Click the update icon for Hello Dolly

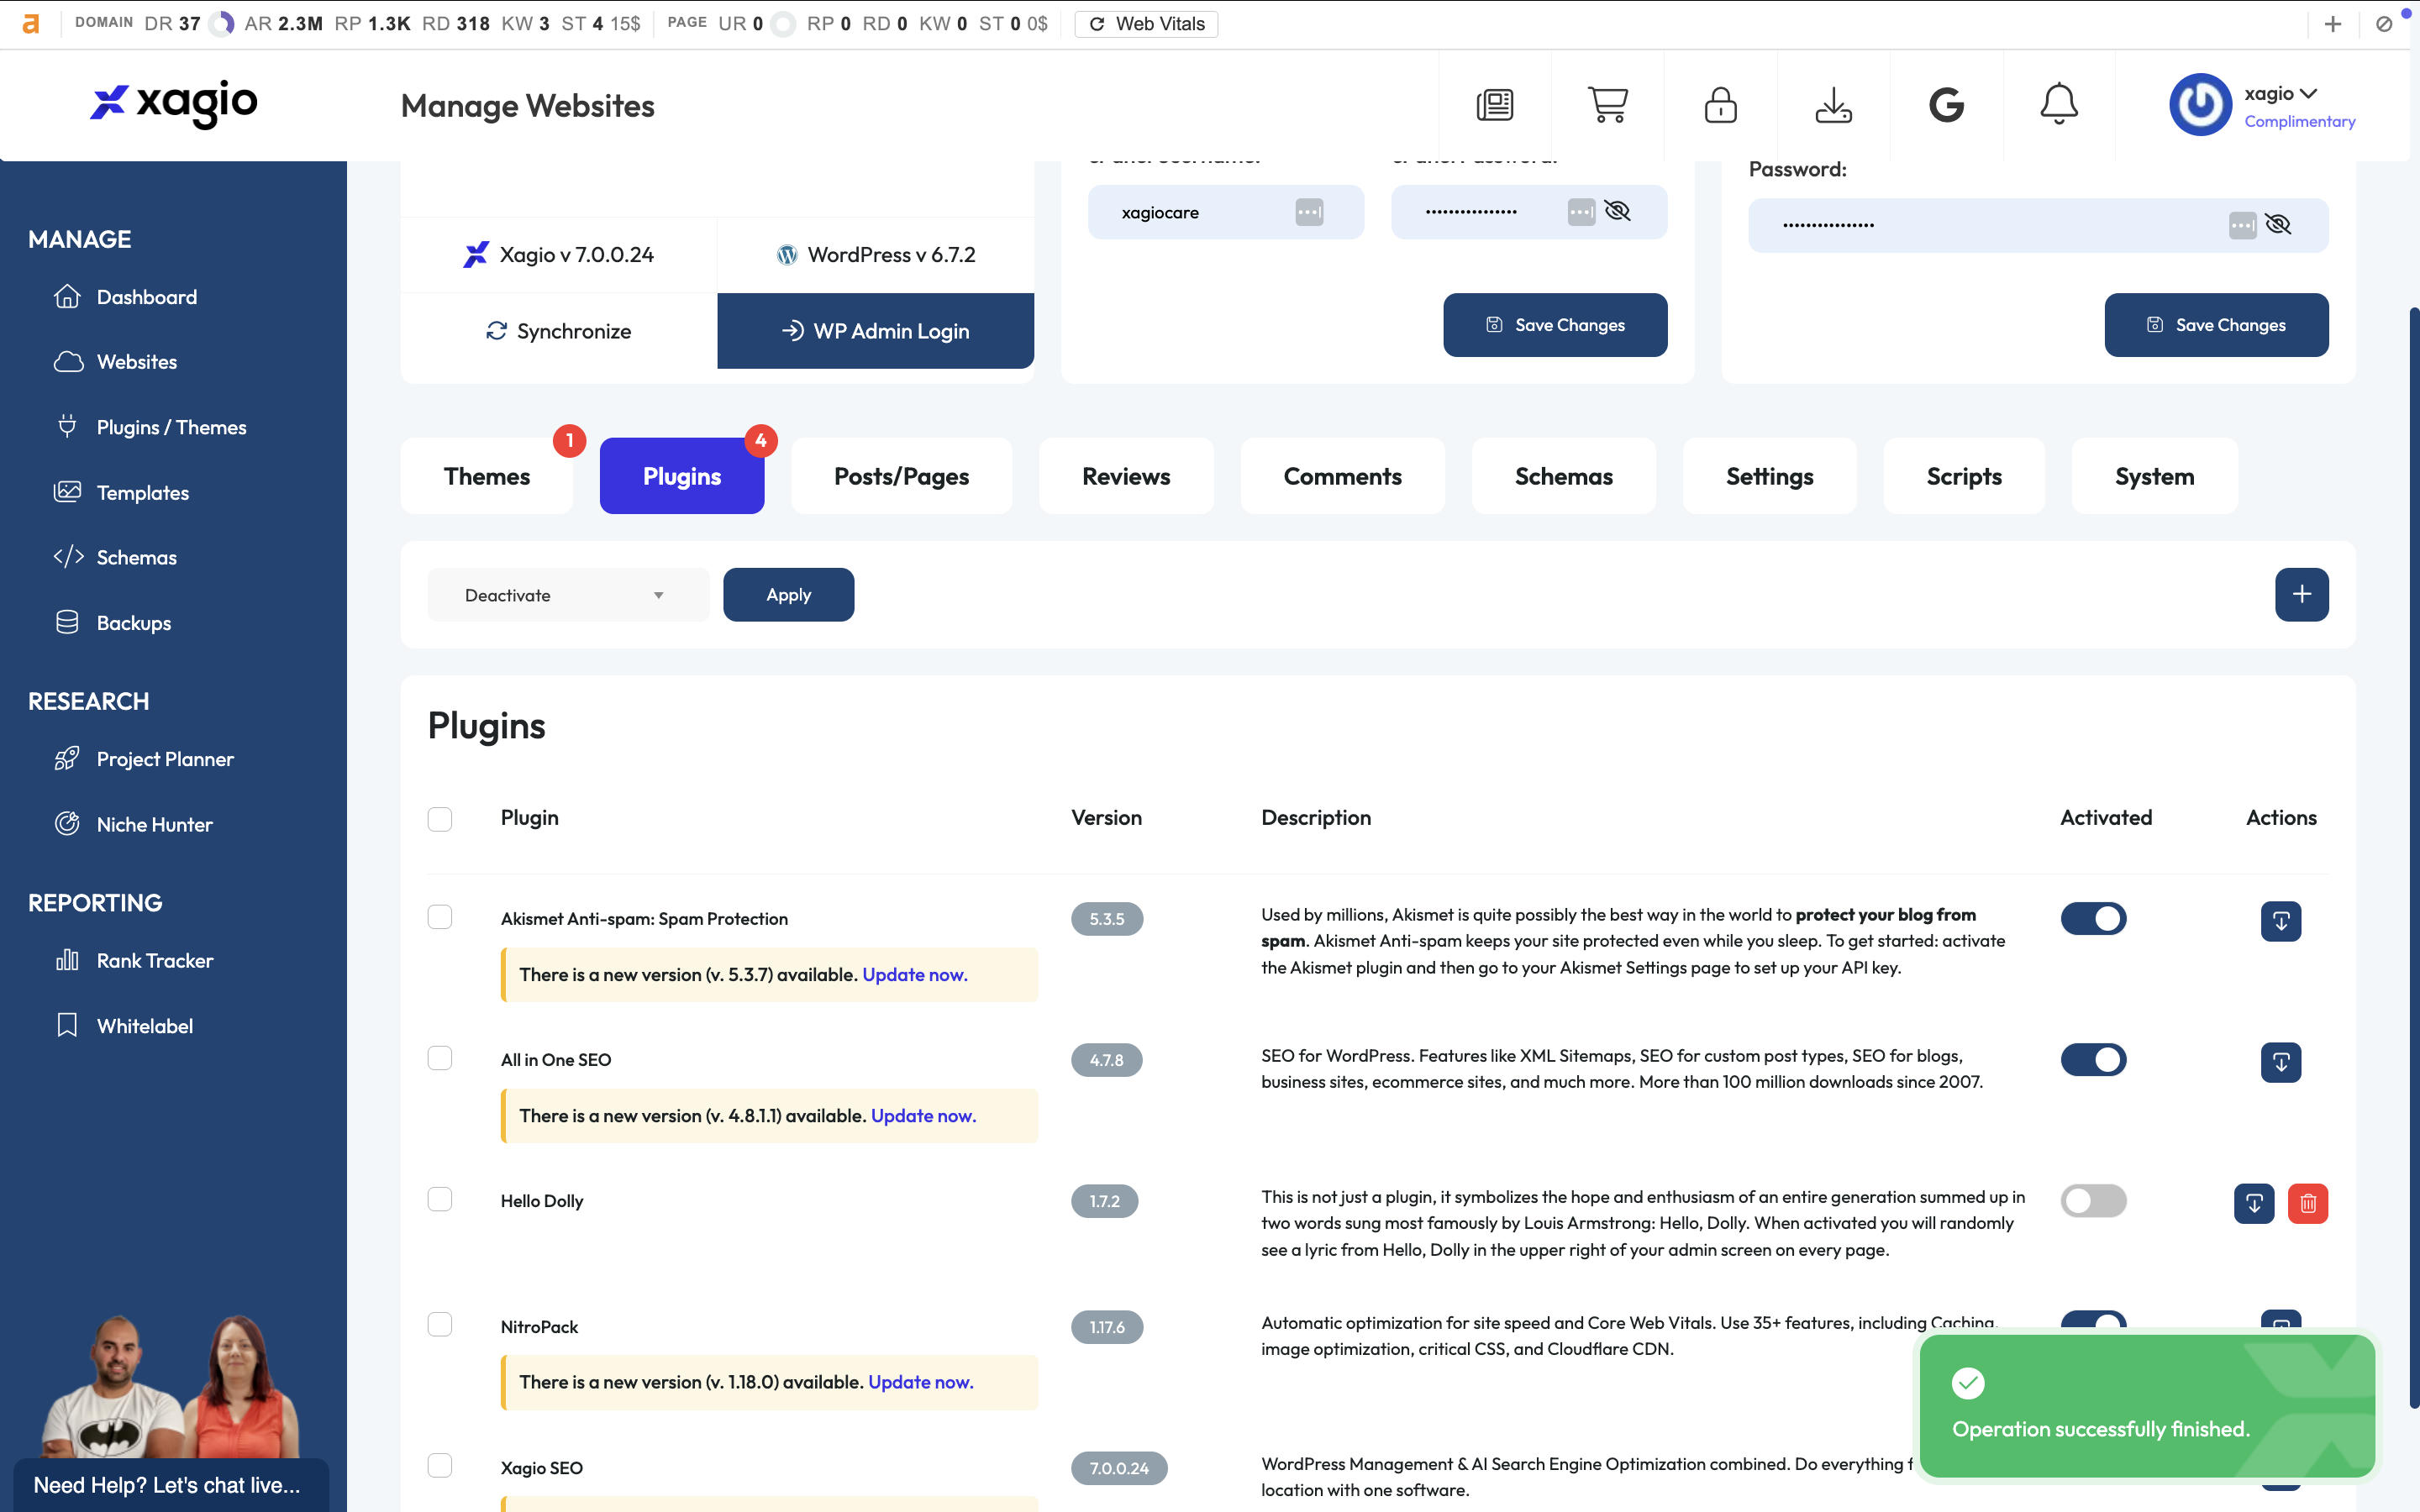2254,1203
